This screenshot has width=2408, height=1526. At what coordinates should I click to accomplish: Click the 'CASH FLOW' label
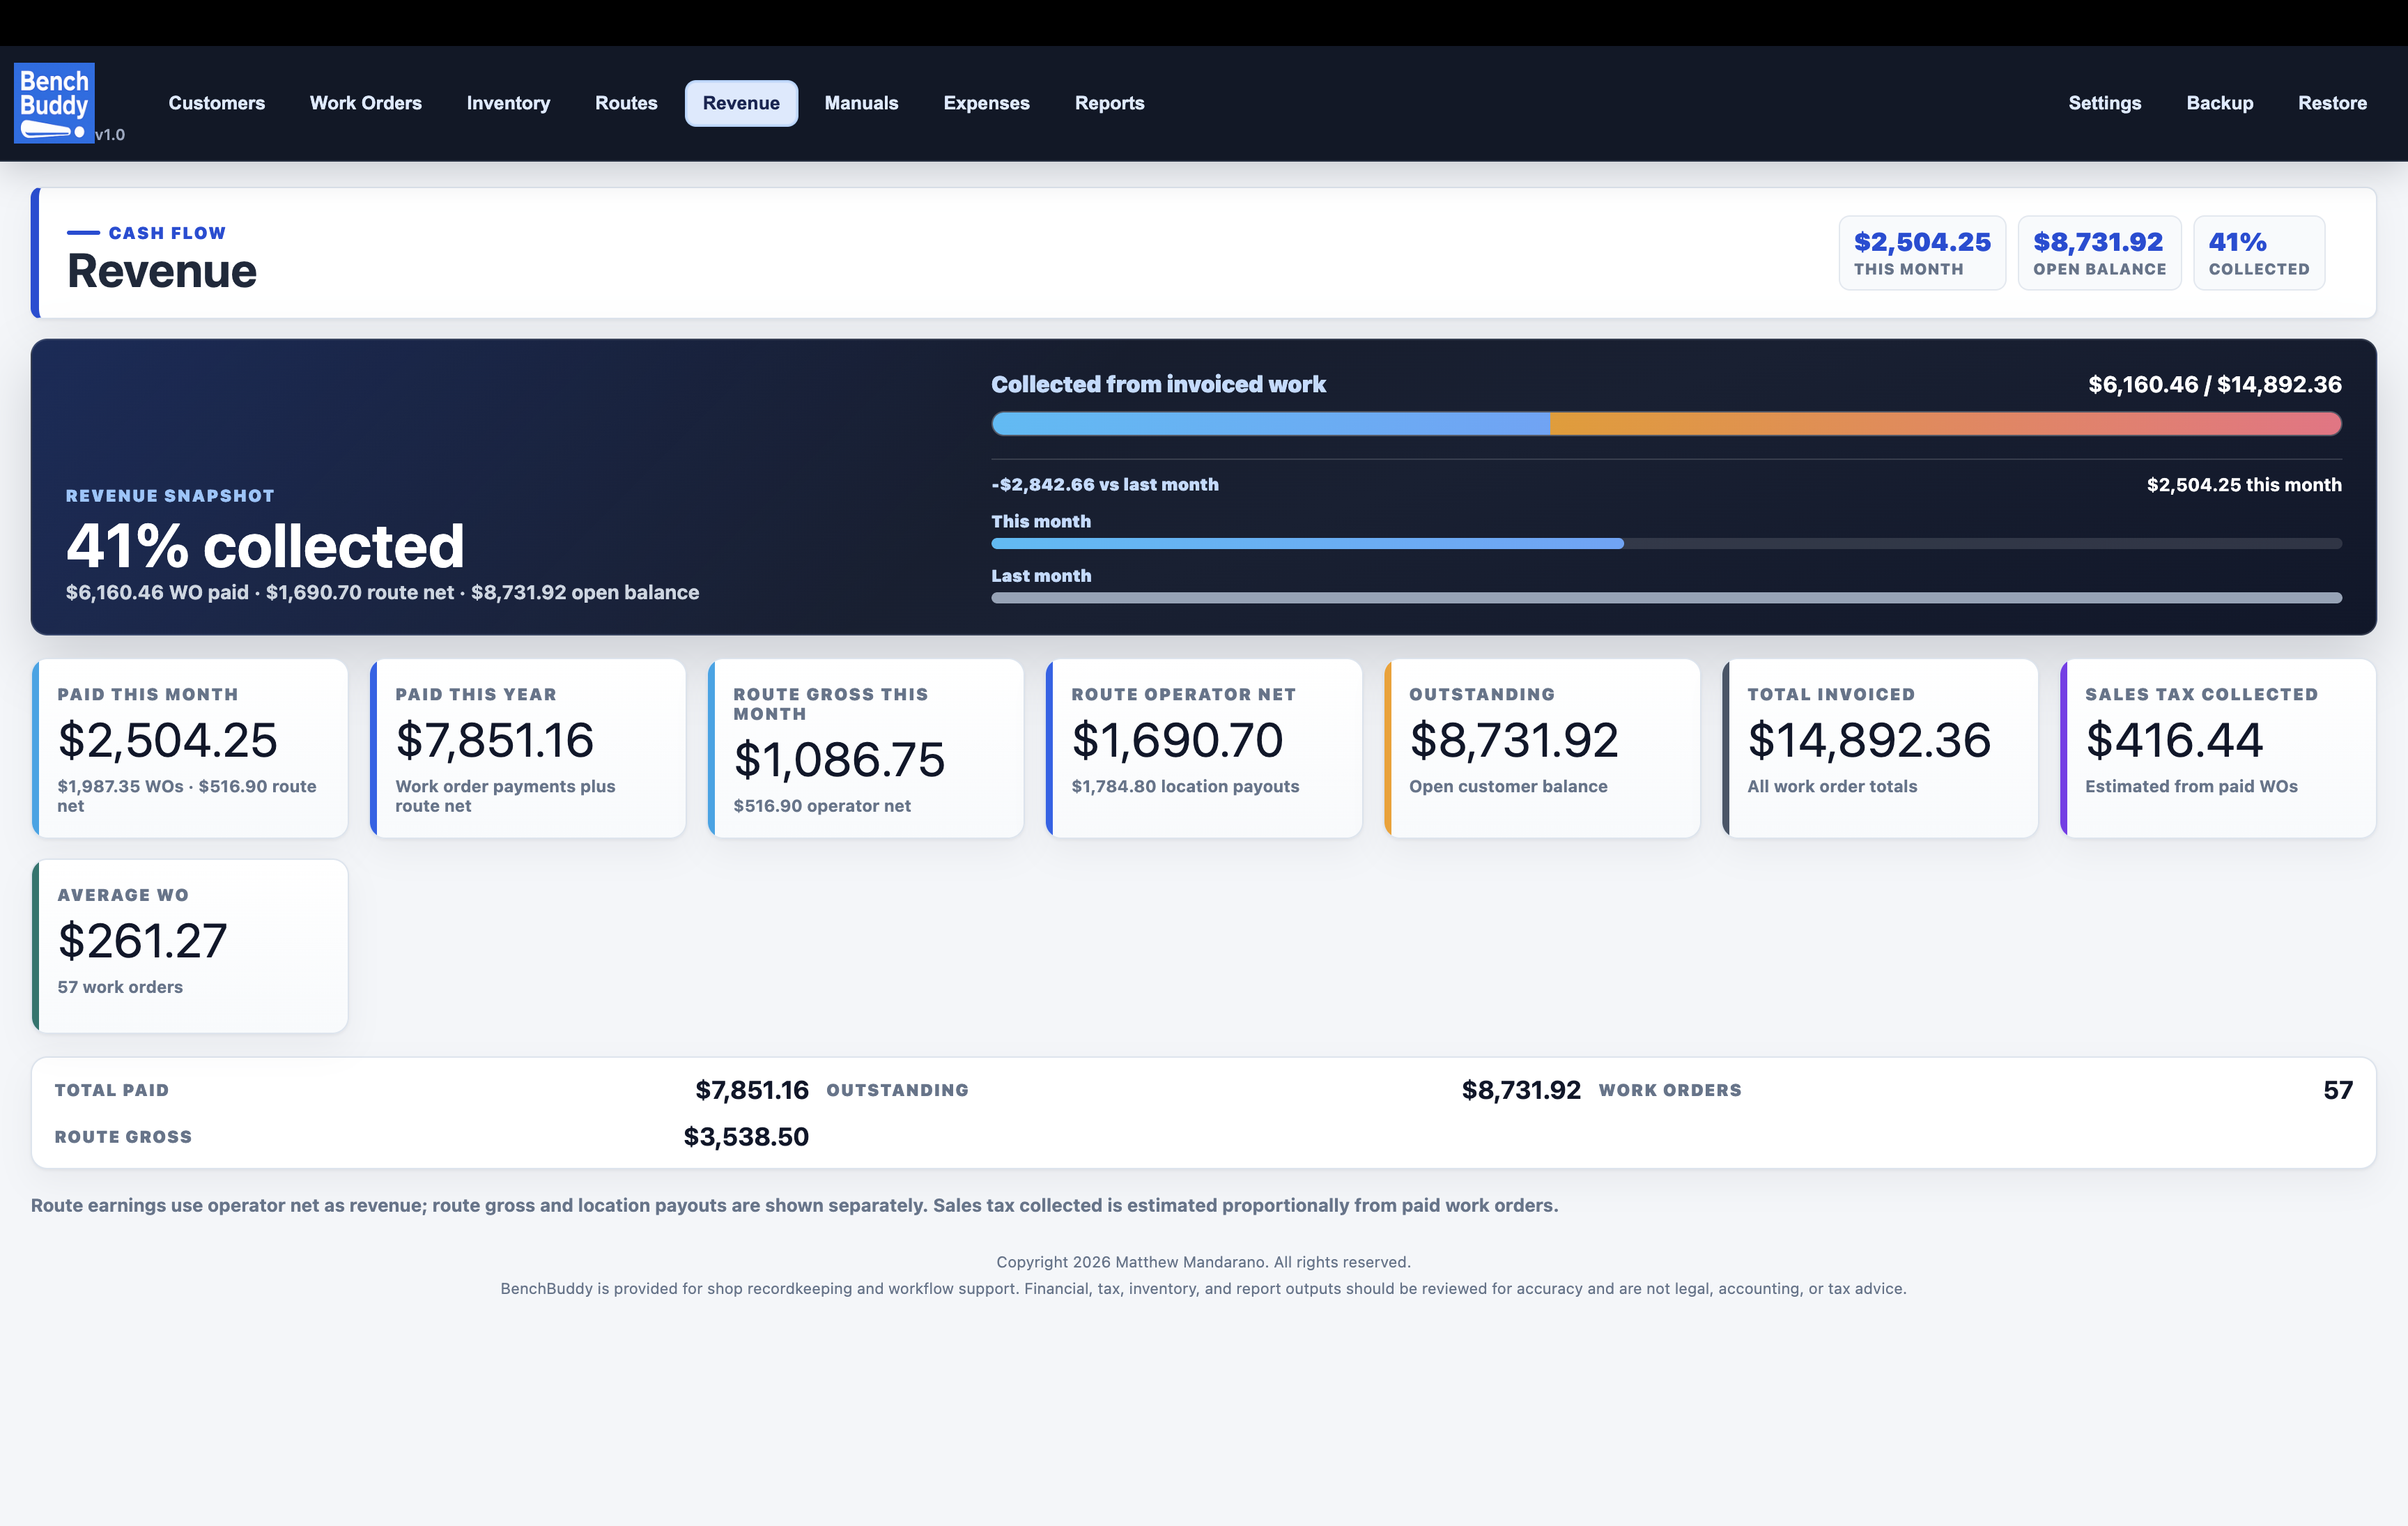[x=167, y=233]
